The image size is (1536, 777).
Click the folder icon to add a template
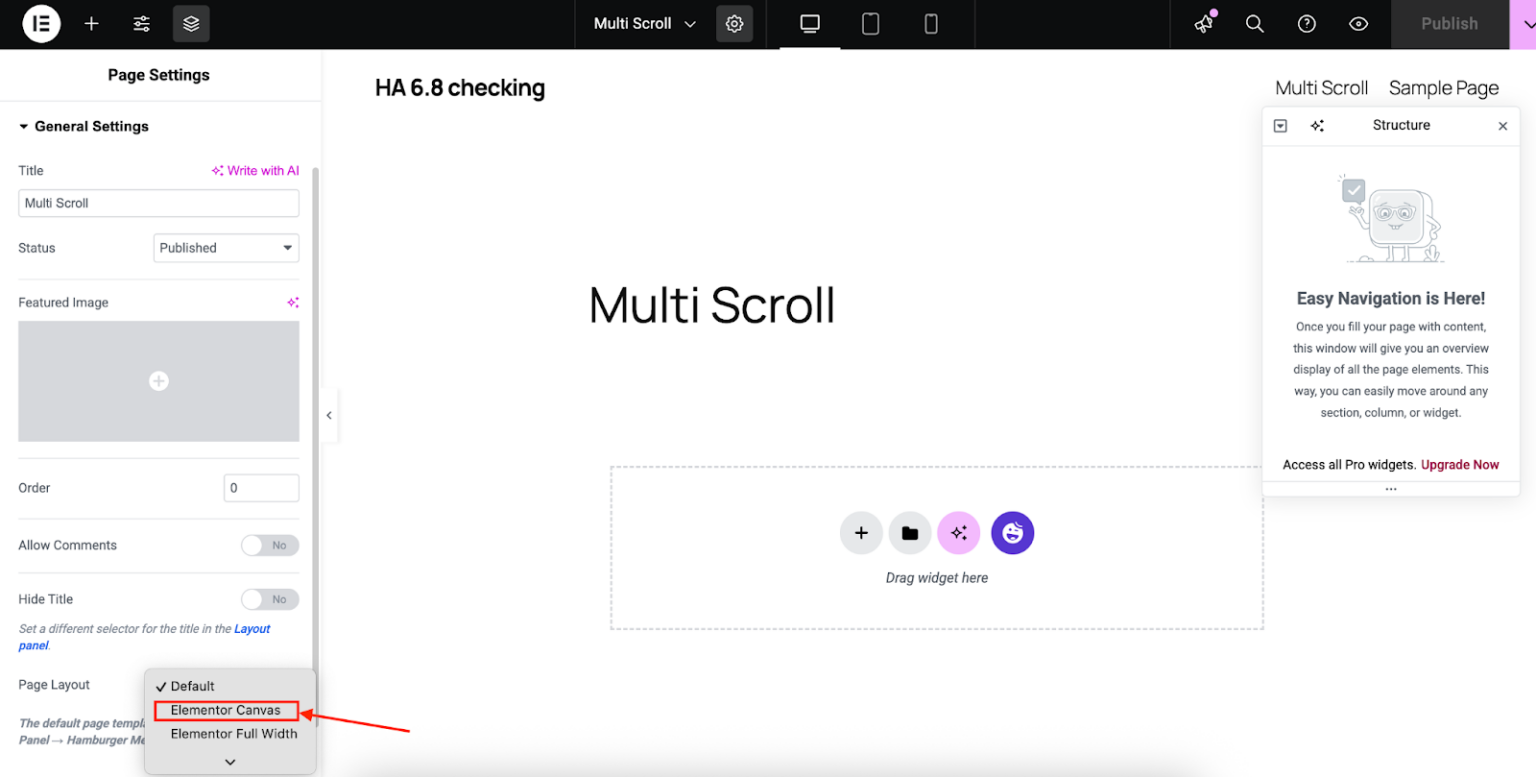point(909,533)
